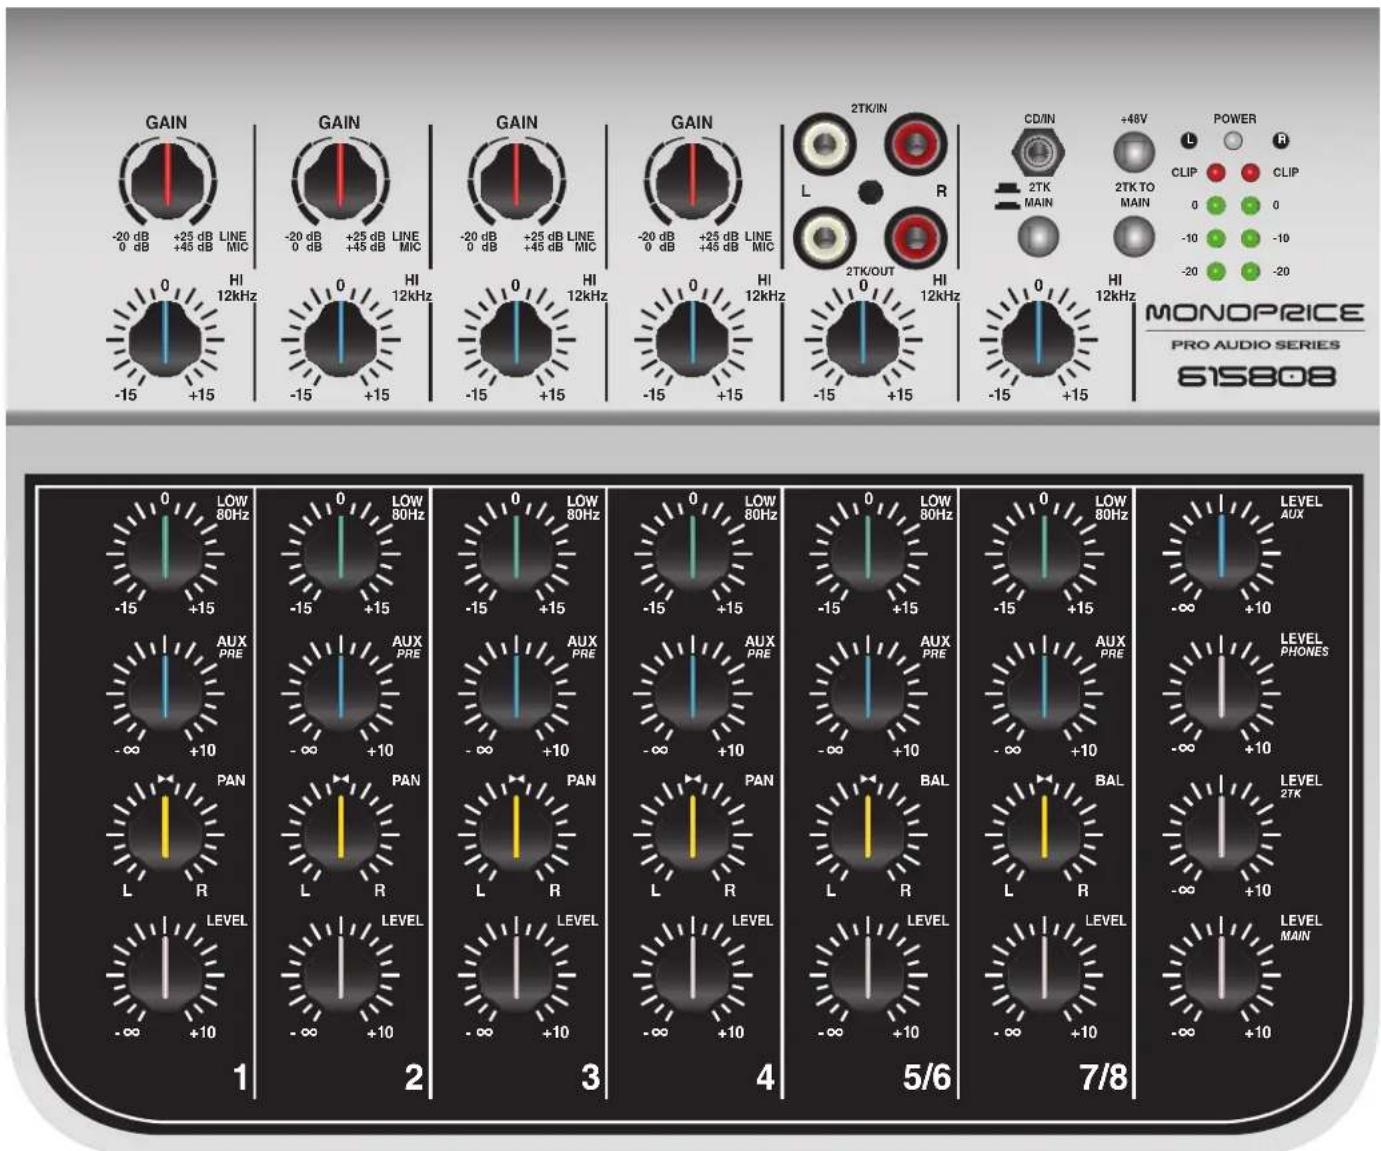
Task: Click the channel 2 LEVEL knob
Action: [x=340, y=971]
